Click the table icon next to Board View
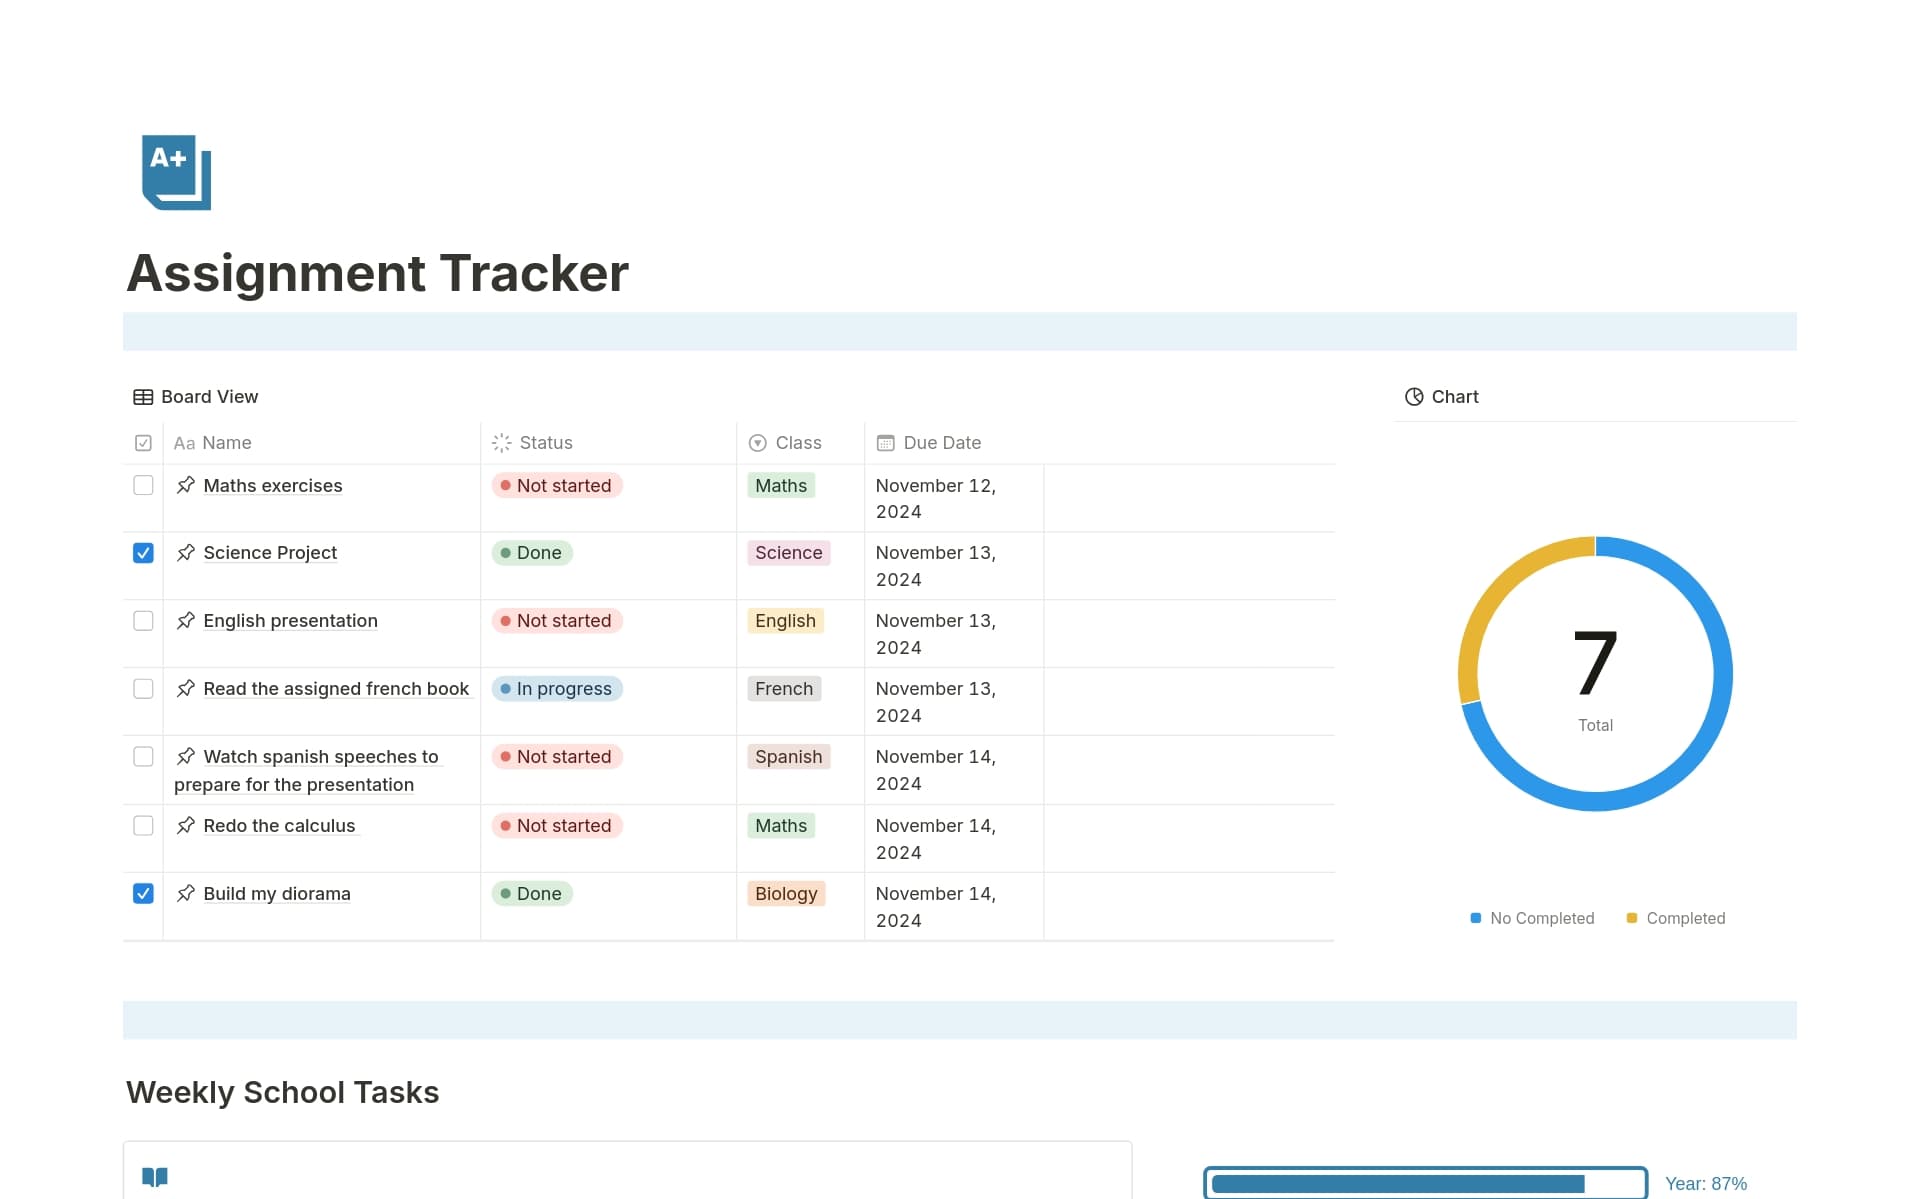 [x=143, y=396]
